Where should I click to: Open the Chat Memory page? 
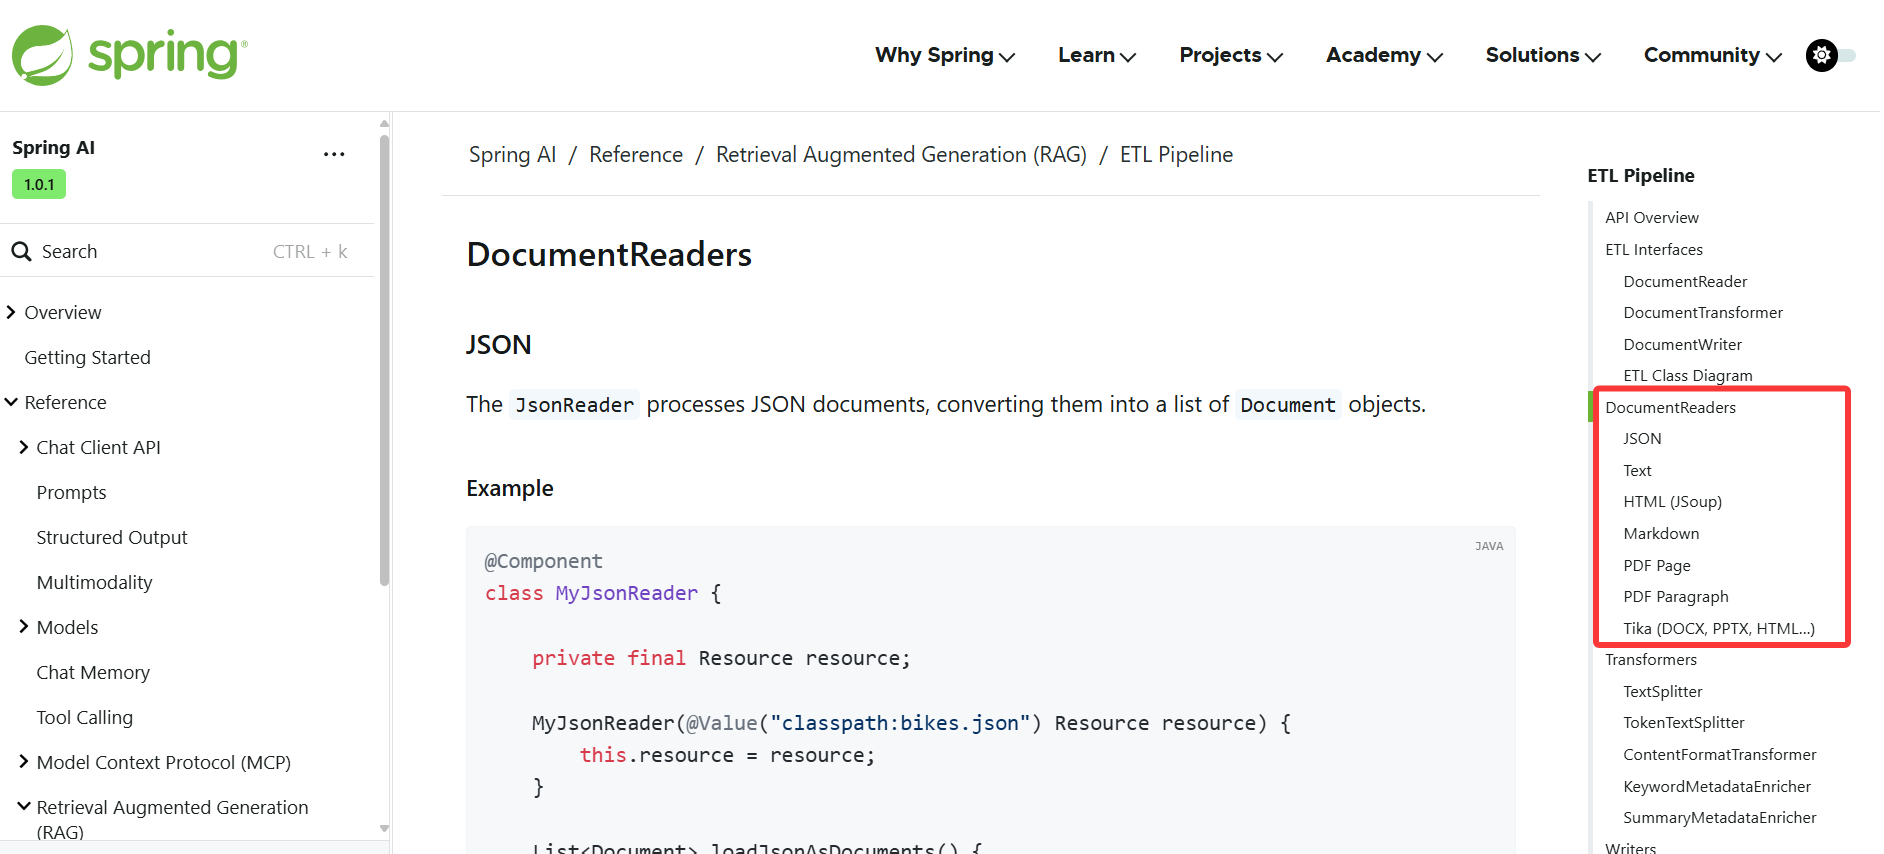[x=93, y=672]
